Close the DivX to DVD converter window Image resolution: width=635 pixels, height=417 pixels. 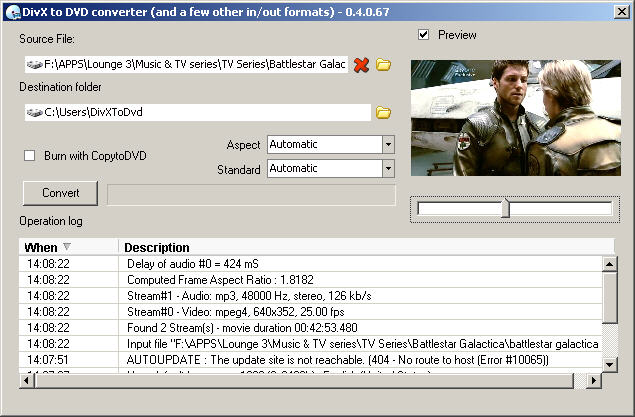coord(622,12)
